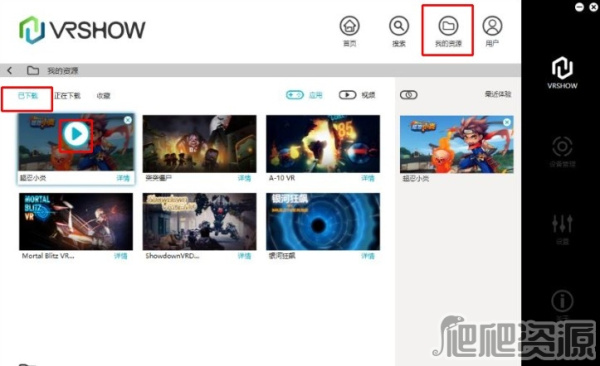Open 详情 details for 银河狂飙
600x366 pixels.
(x=368, y=256)
